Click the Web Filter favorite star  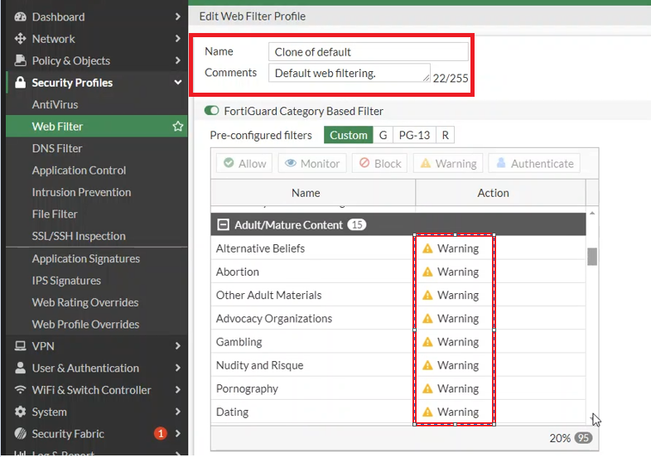coord(178,126)
